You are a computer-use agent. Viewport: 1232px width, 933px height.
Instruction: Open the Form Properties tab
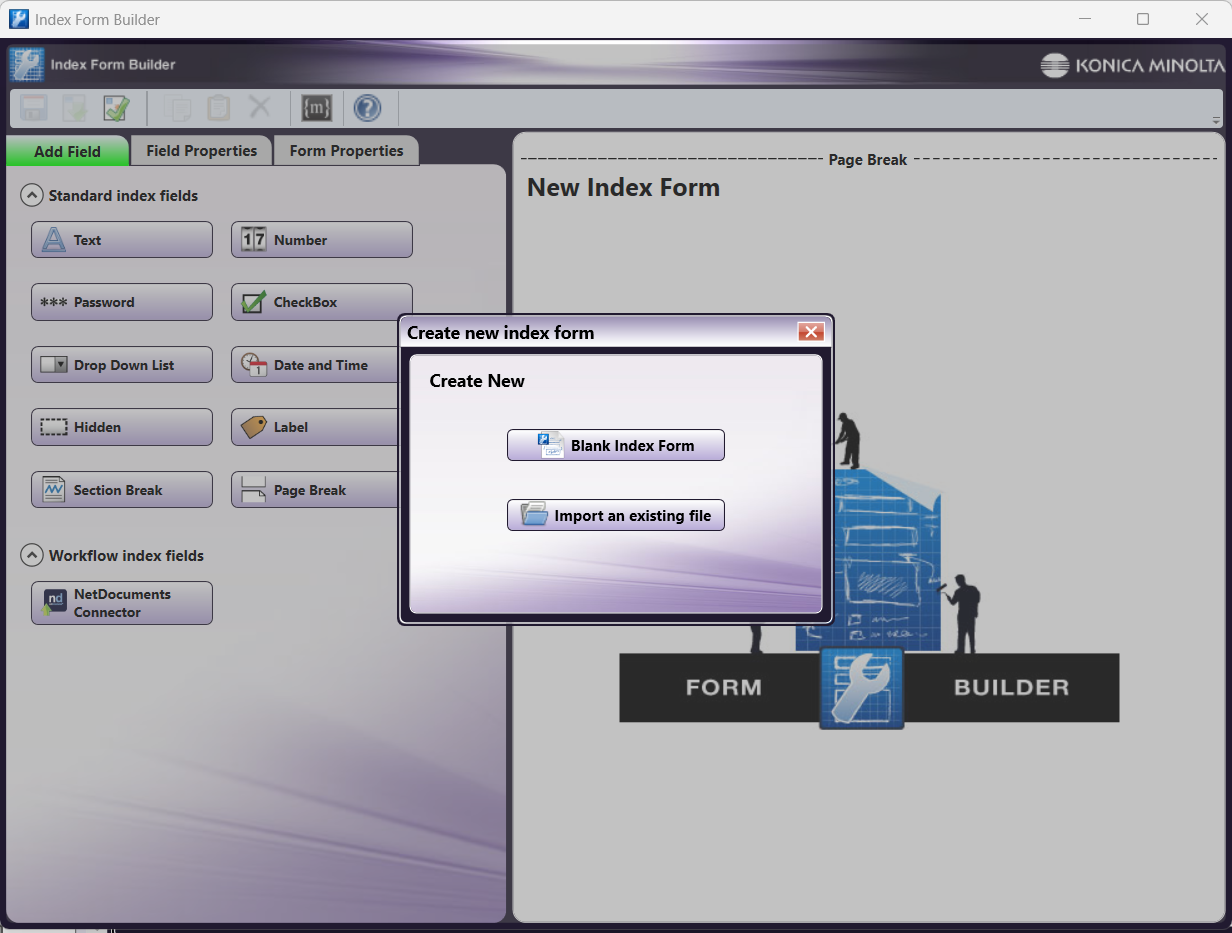(346, 151)
